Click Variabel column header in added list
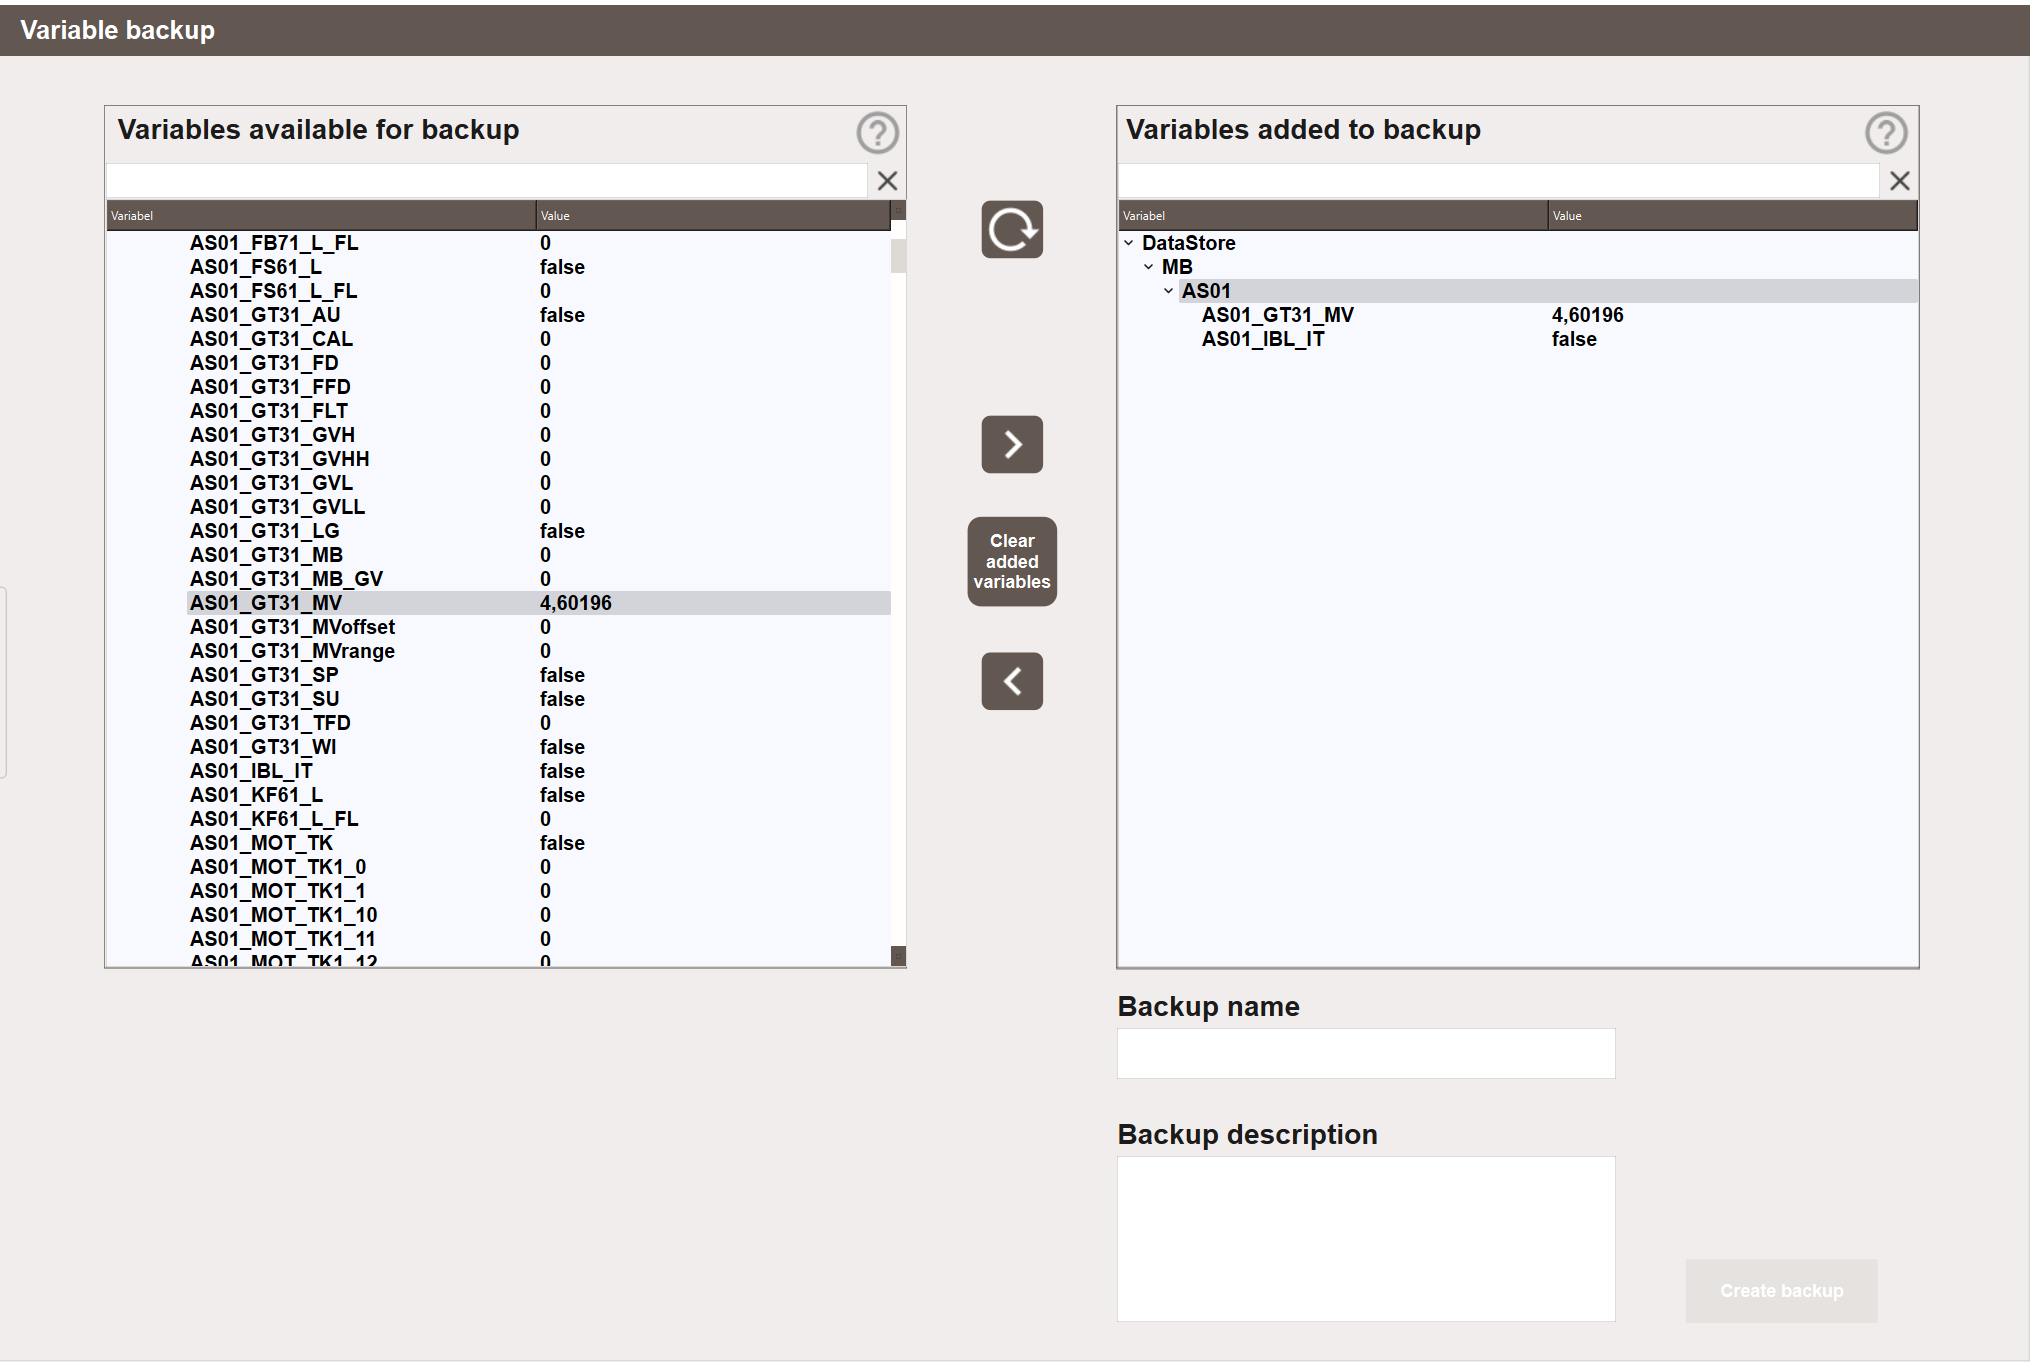 (1333, 216)
